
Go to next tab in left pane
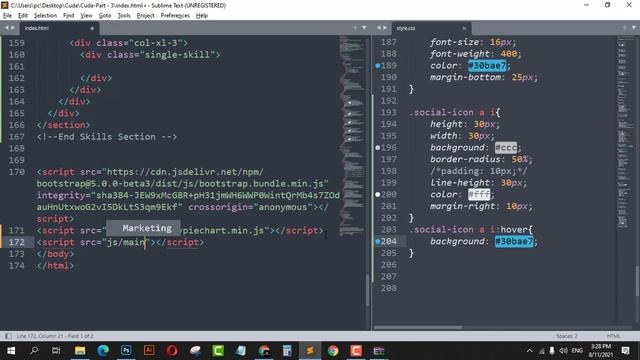tap(13, 28)
